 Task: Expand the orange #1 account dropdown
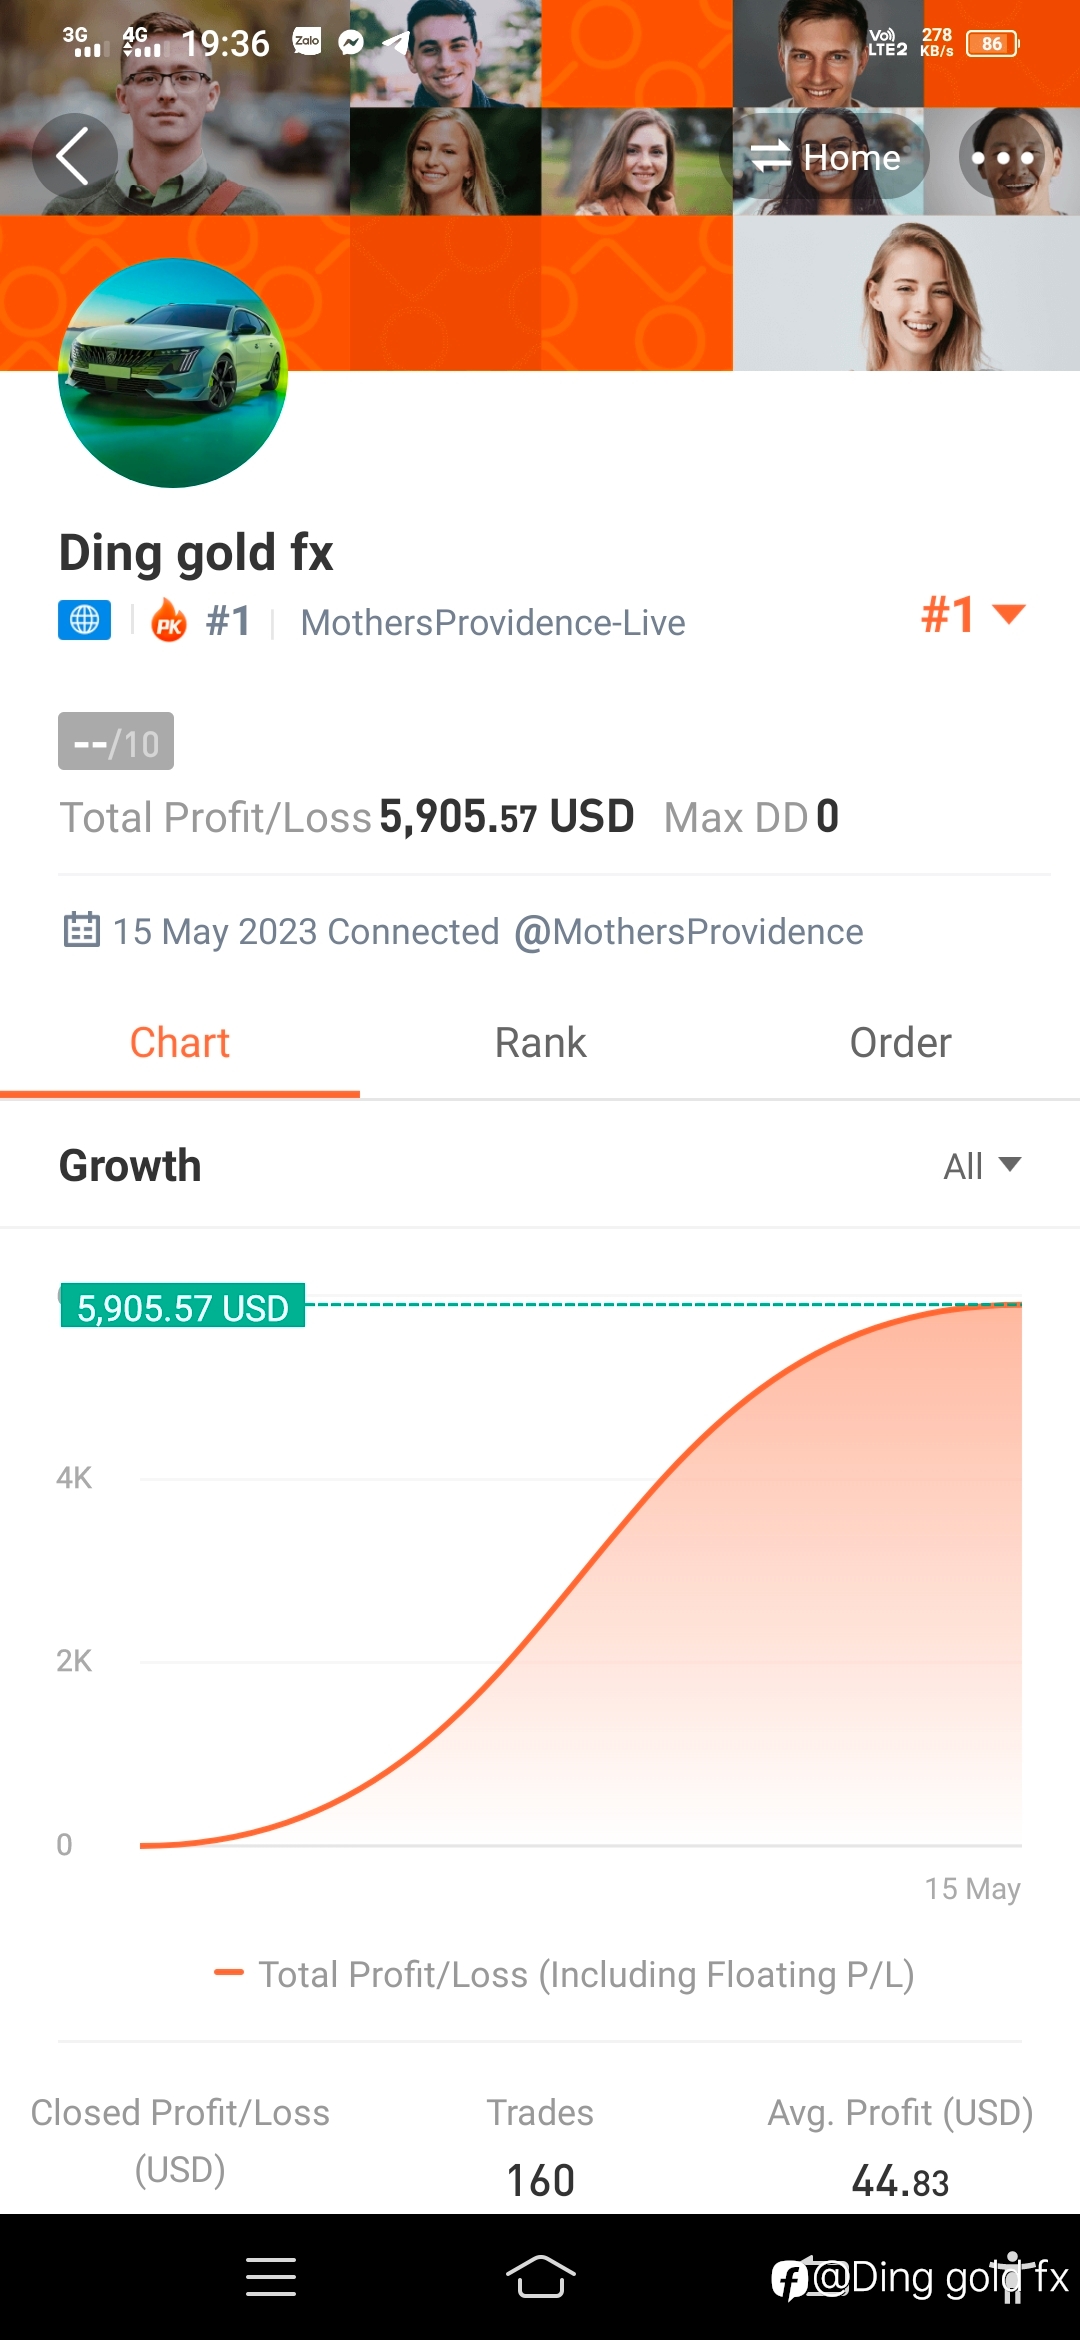[x=972, y=614]
